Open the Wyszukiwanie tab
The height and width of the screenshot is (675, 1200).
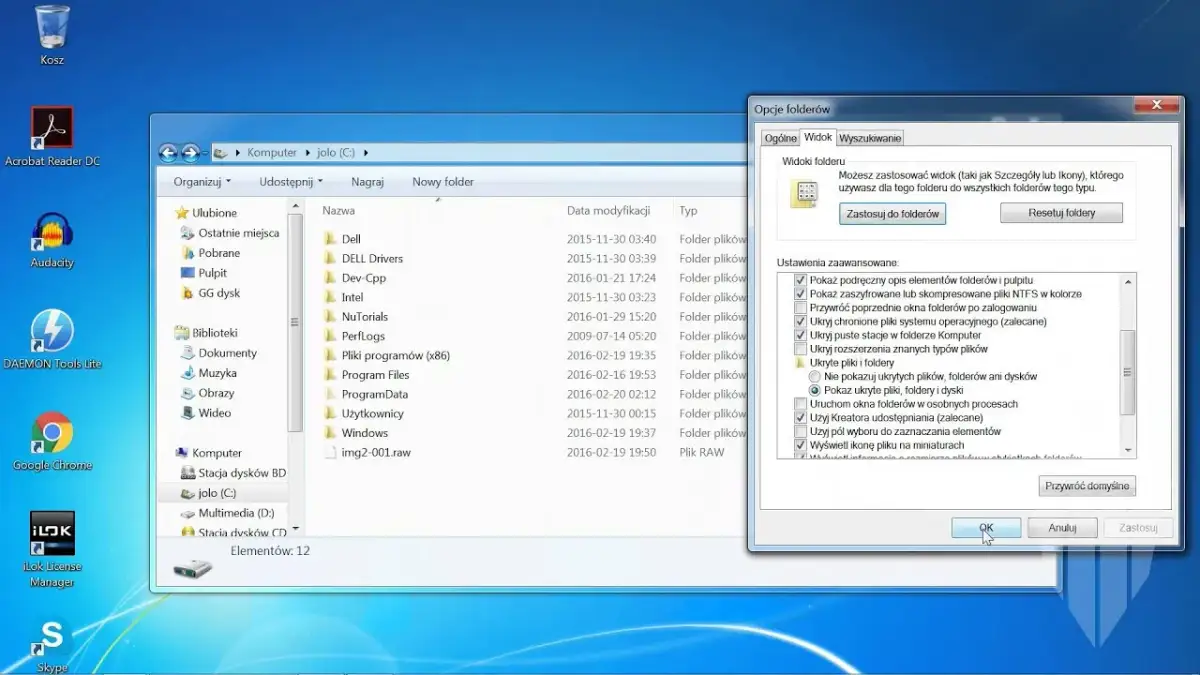869,138
